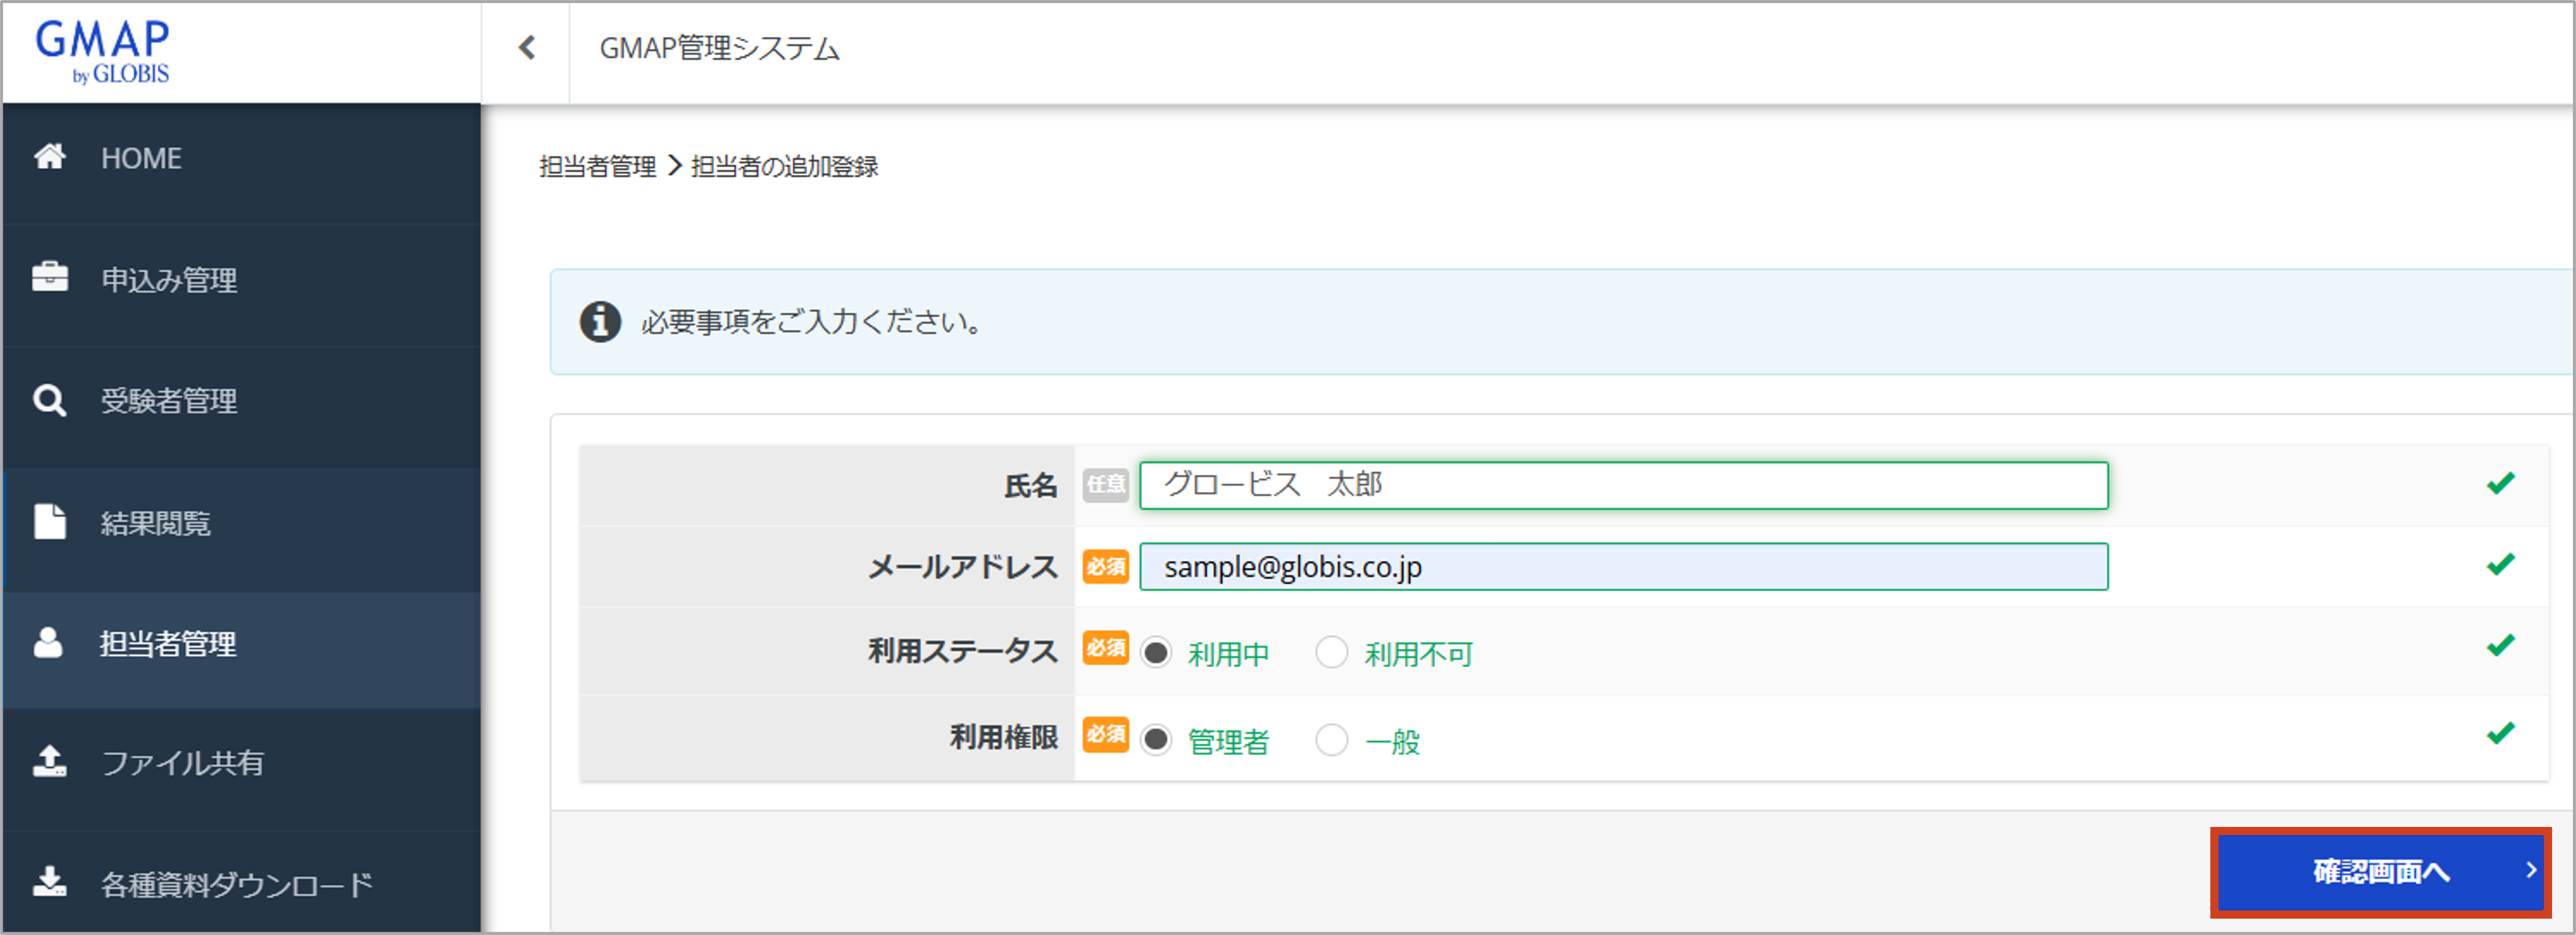Click the HOME house icon

pyautogui.click(x=50, y=157)
